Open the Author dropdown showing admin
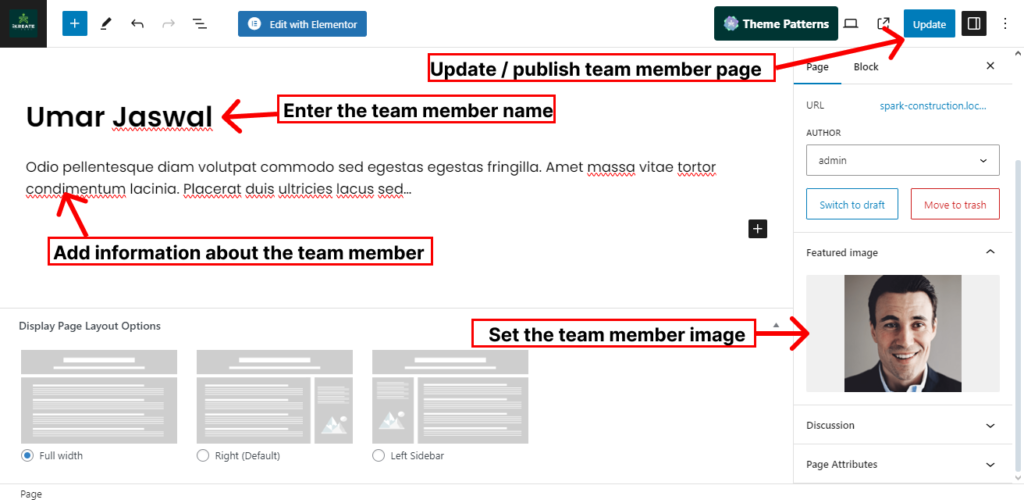 (902, 160)
